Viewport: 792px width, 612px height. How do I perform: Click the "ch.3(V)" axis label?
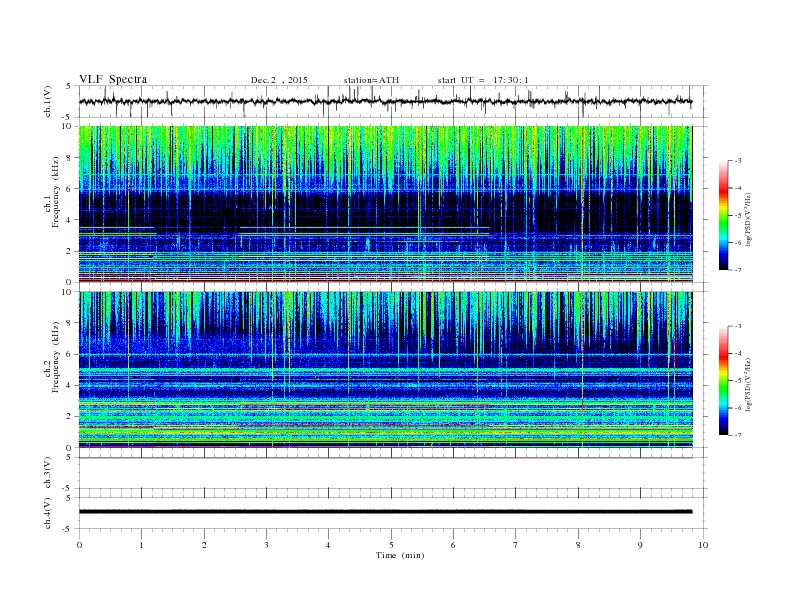click(x=48, y=472)
